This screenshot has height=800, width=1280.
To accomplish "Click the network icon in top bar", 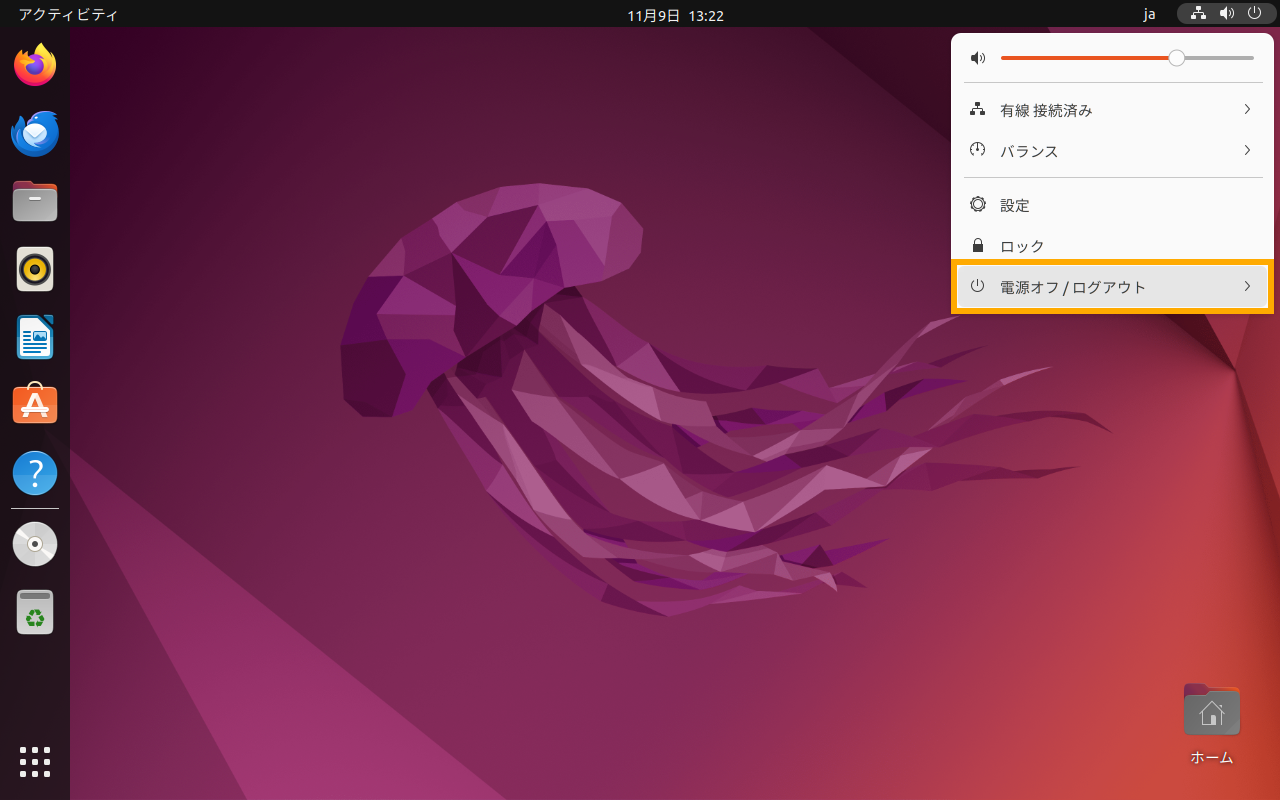I will click(x=1198, y=14).
